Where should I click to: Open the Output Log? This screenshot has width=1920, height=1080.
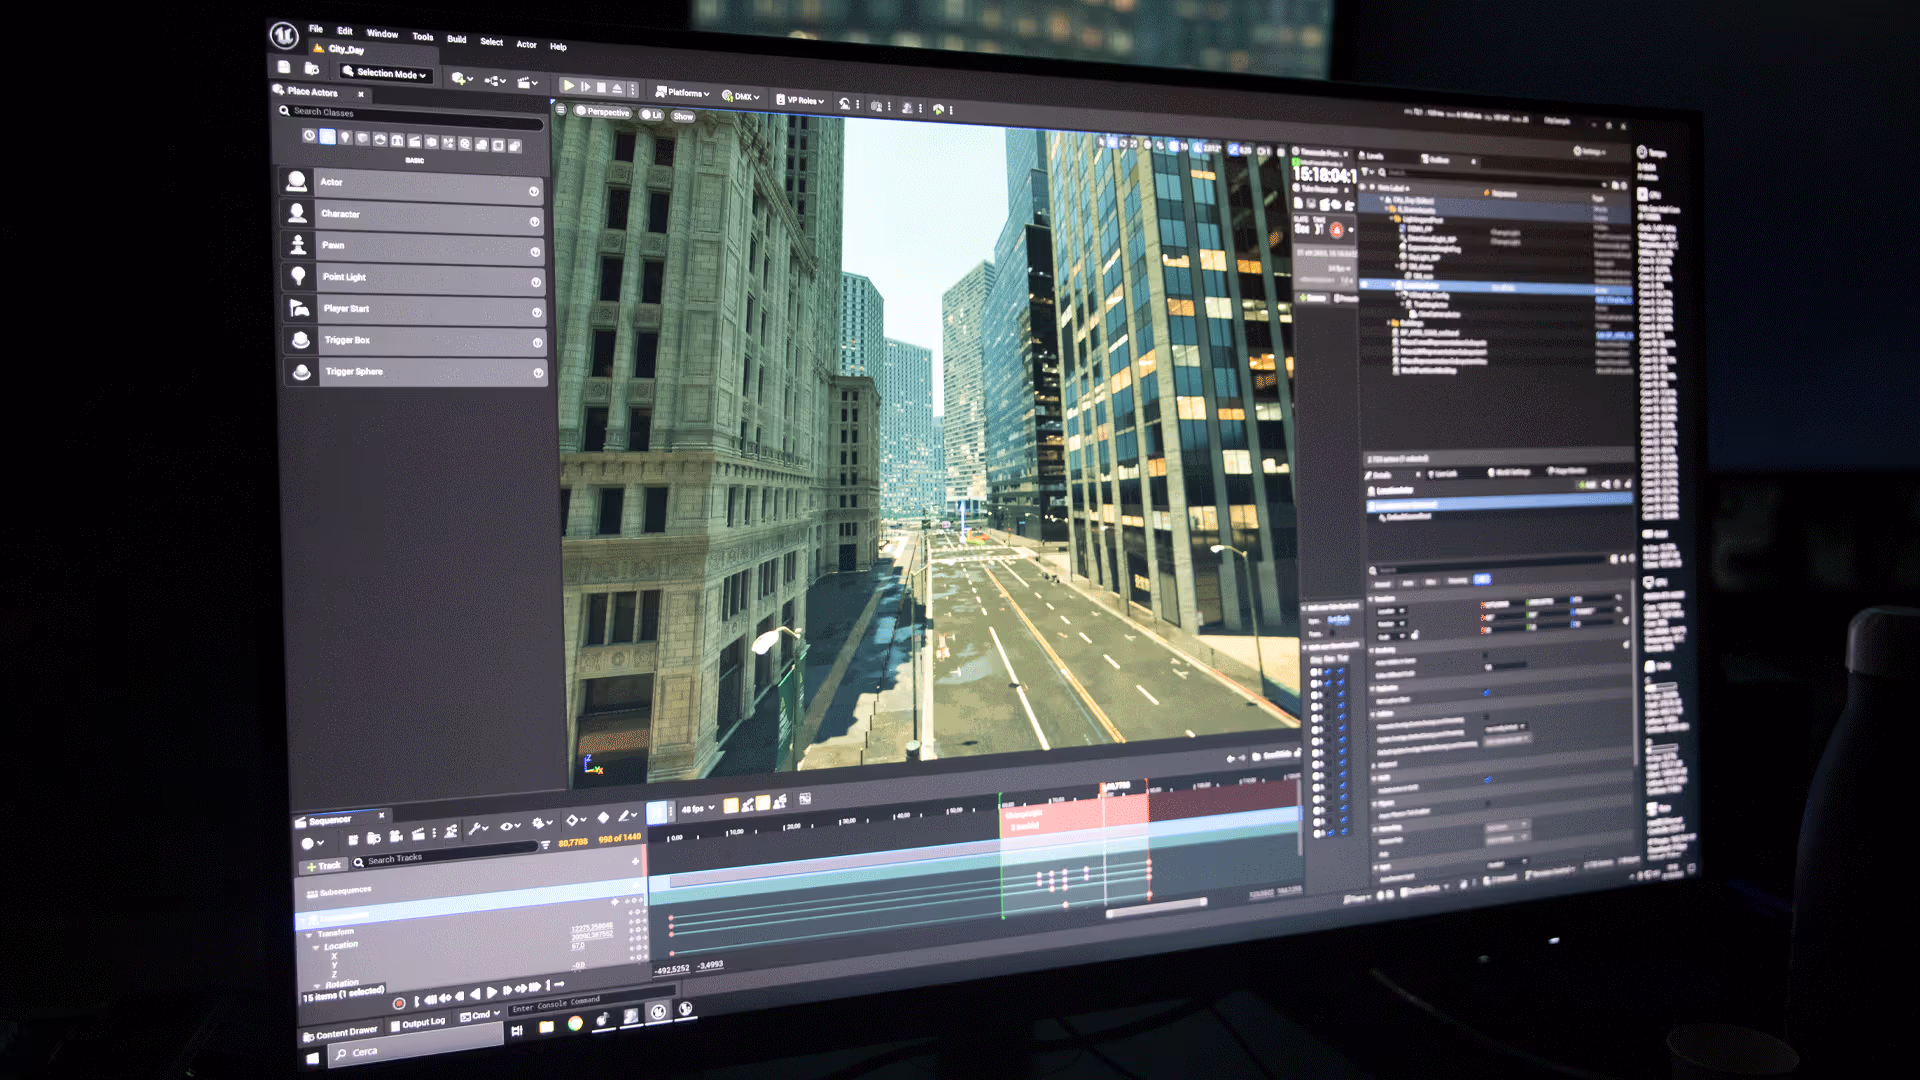(418, 1023)
